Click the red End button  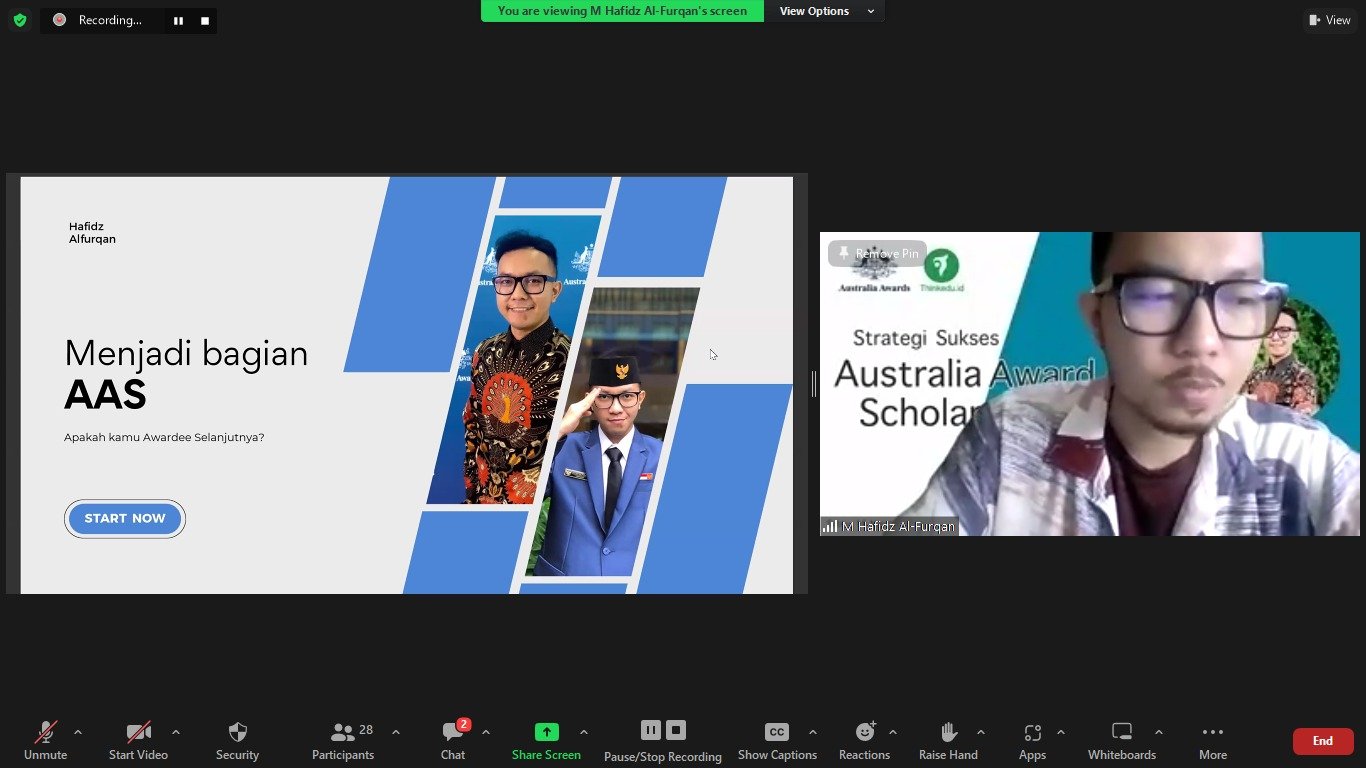tap(1322, 741)
